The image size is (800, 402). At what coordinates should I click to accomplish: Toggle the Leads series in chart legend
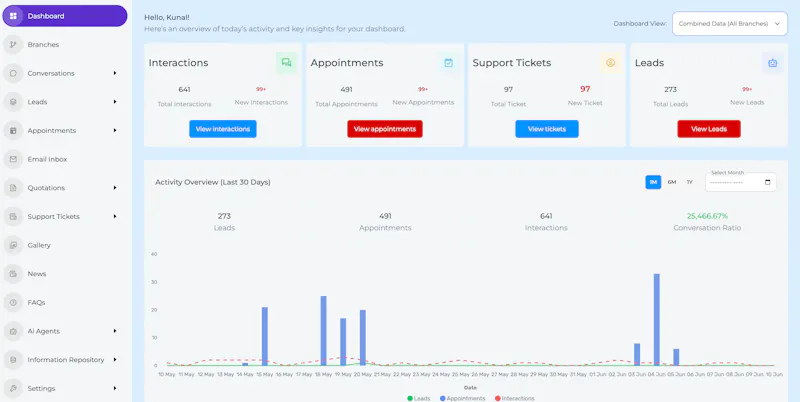(418, 398)
